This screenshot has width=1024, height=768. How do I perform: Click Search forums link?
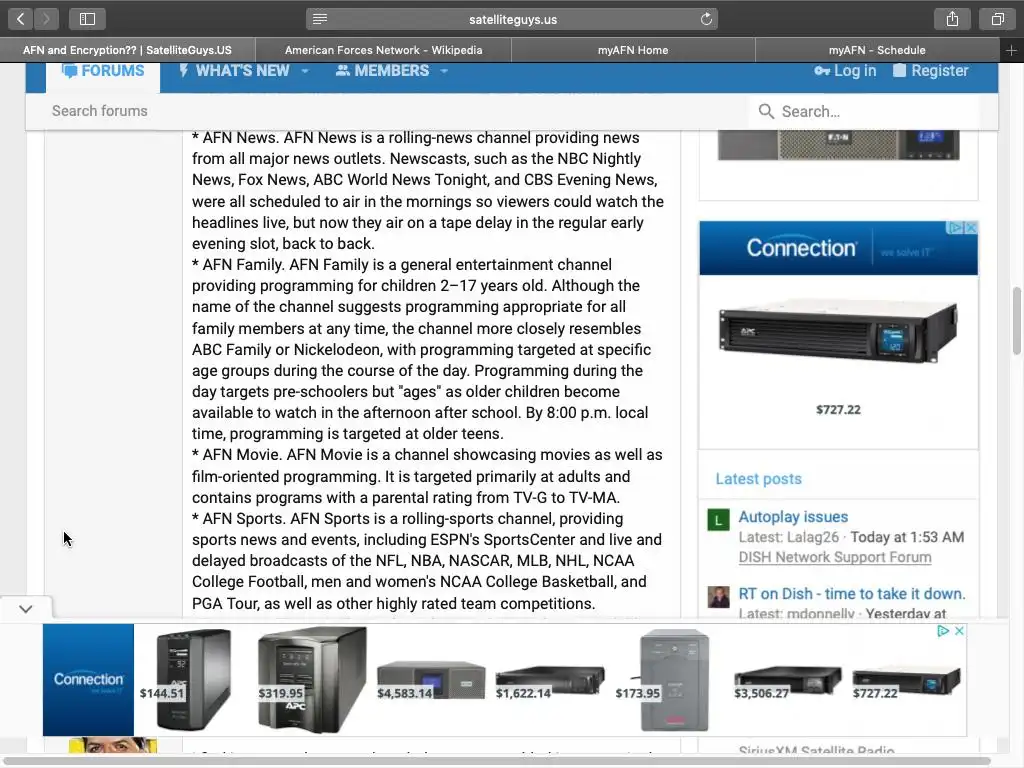coord(100,111)
